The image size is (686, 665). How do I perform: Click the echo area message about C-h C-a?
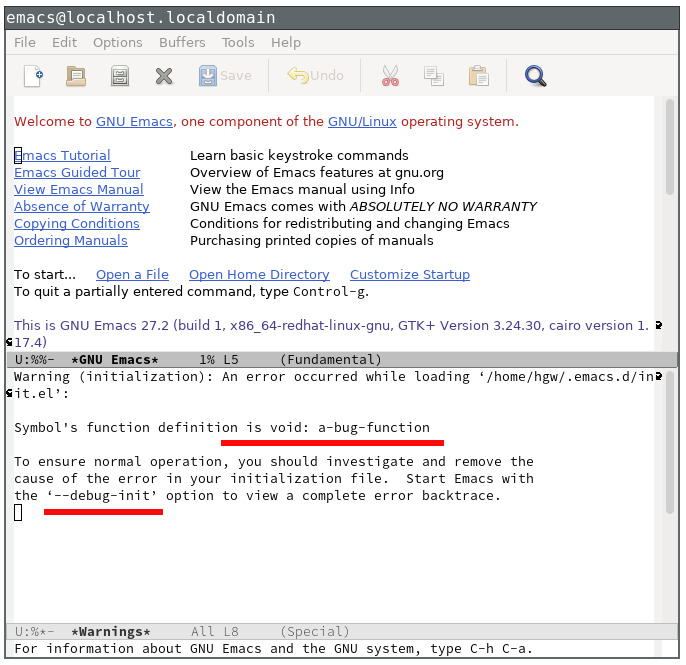coord(273,649)
